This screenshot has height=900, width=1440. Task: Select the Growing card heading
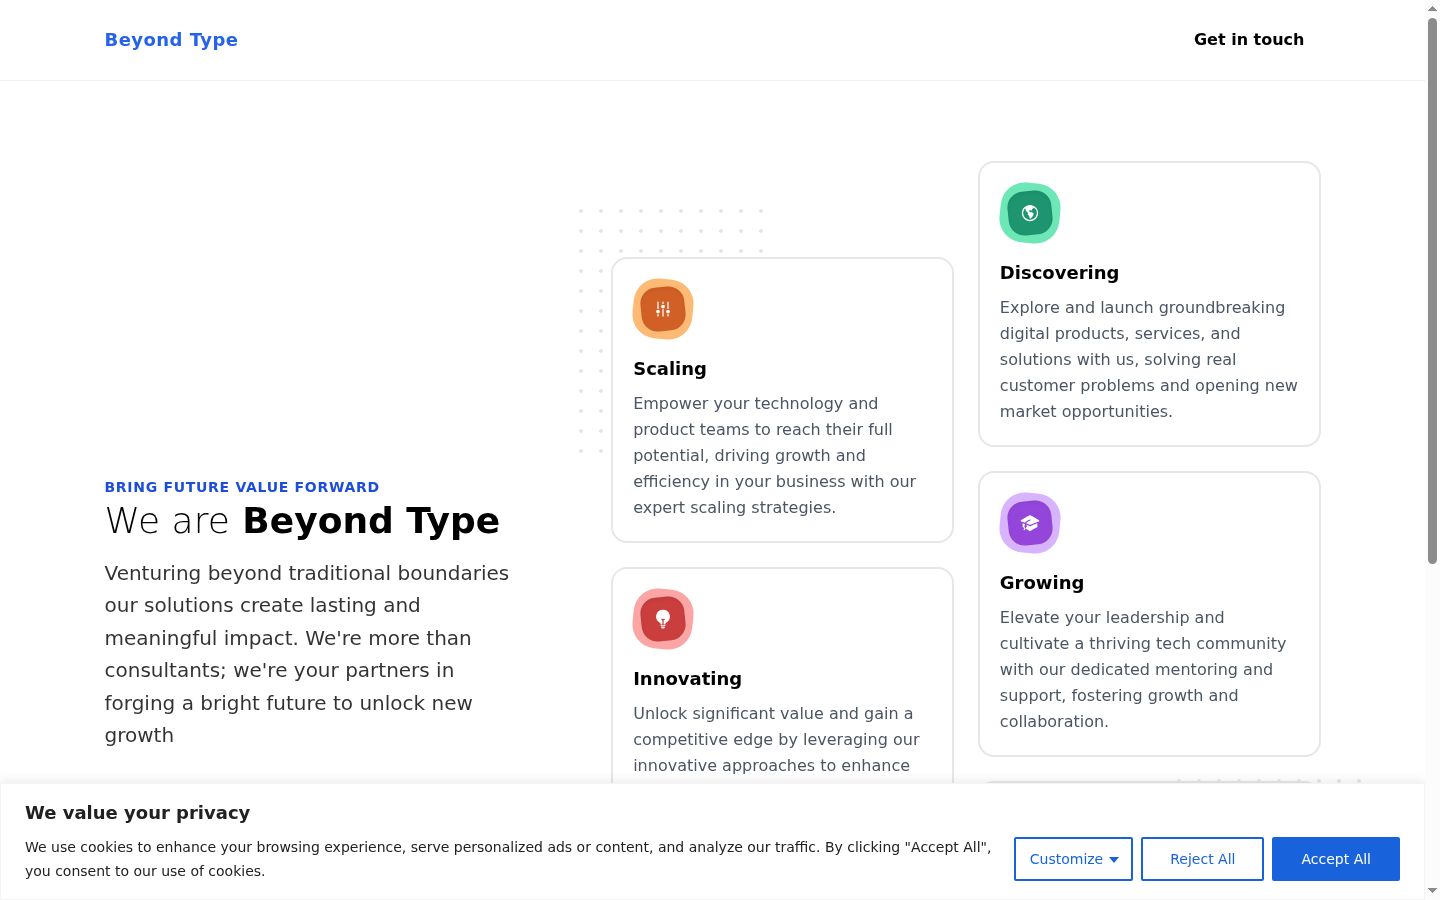coord(1042,582)
